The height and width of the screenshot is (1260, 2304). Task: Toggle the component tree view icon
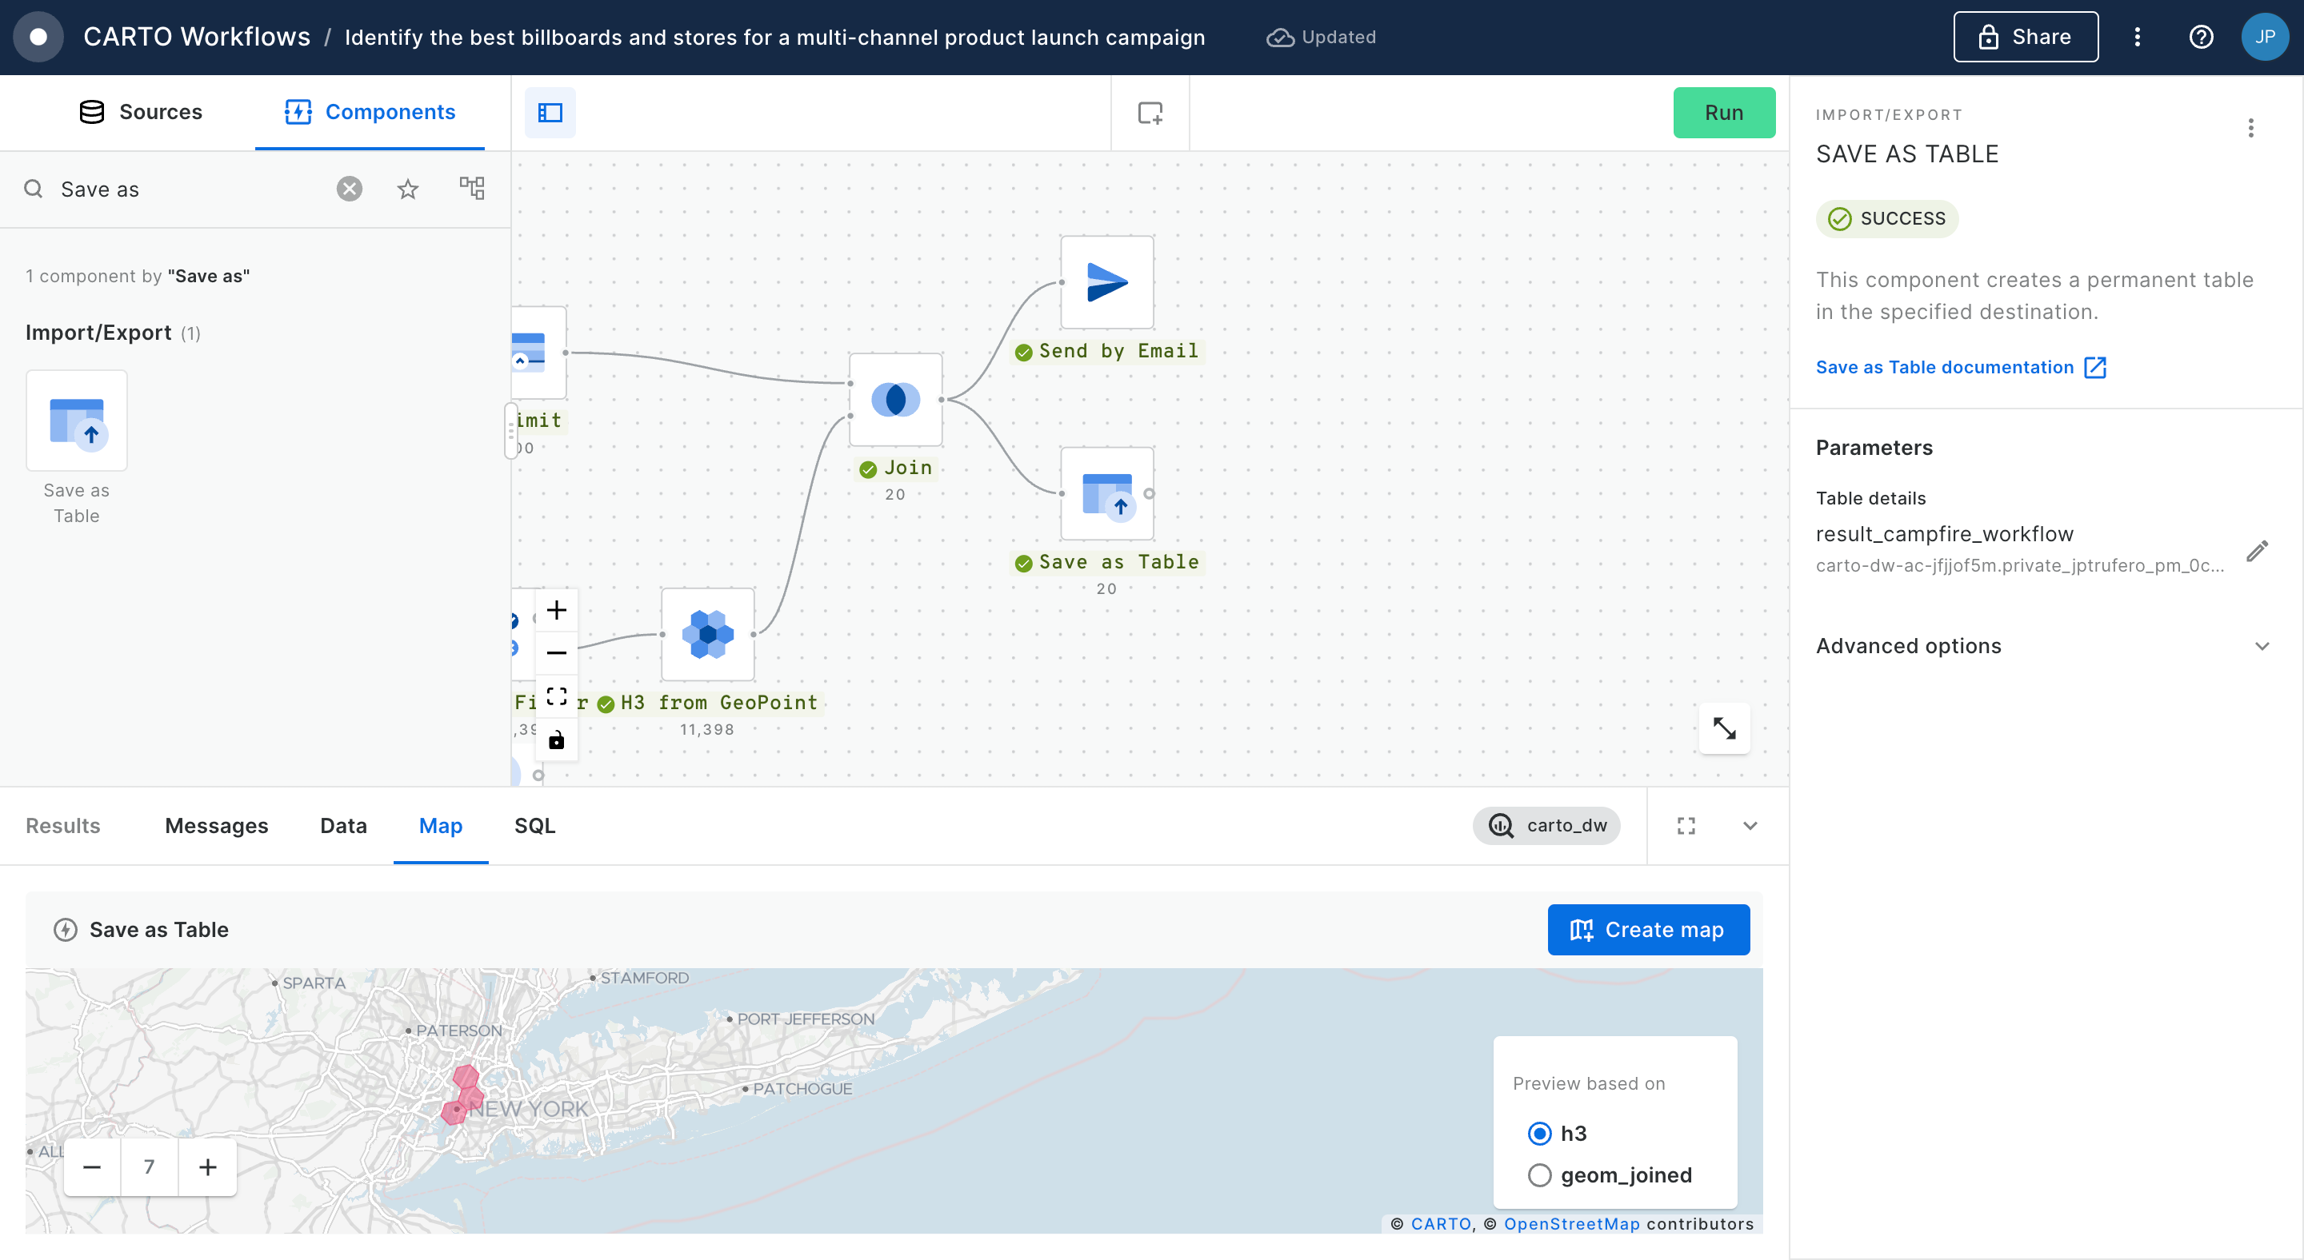[x=472, y=188]
